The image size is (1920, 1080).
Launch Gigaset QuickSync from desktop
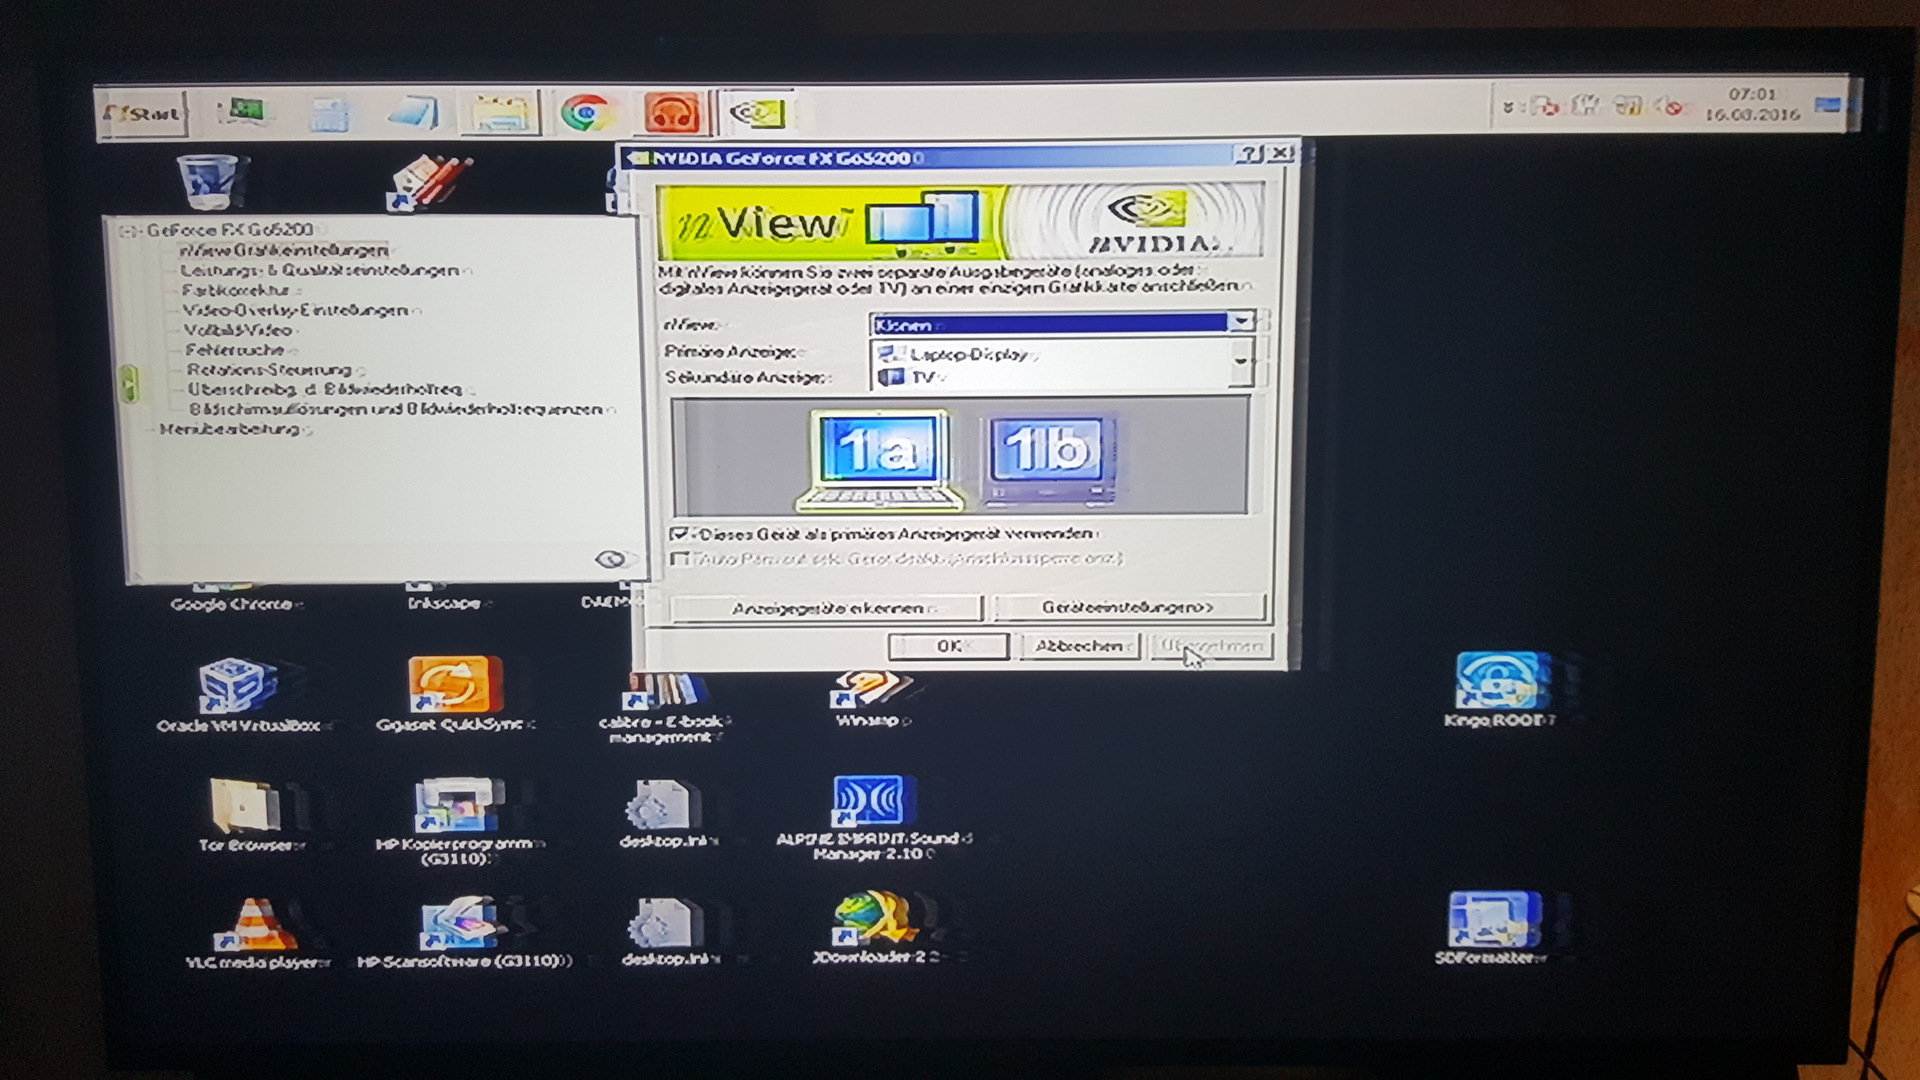454,695
